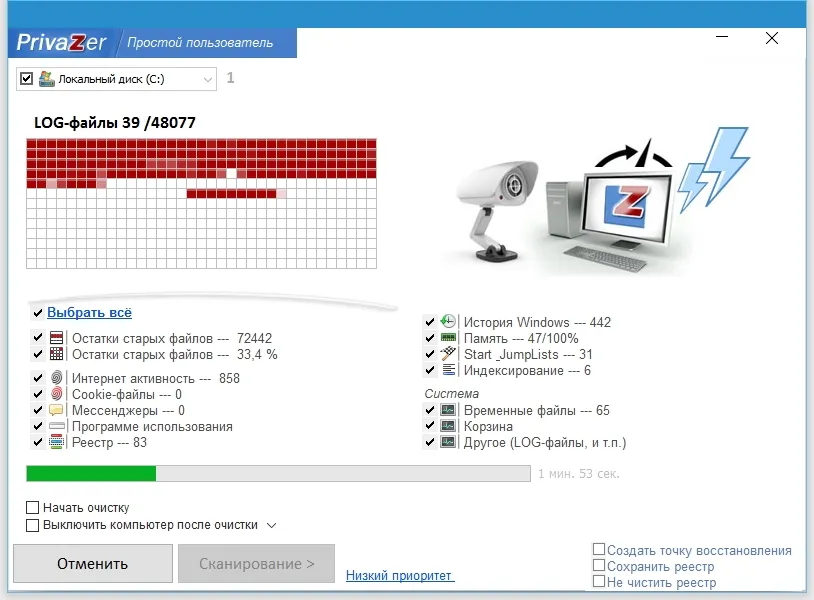Viewport: 814px width, 600px height.
Task: Click the Cookie files red fingerprint icon
Action: (x=57, y=393)
